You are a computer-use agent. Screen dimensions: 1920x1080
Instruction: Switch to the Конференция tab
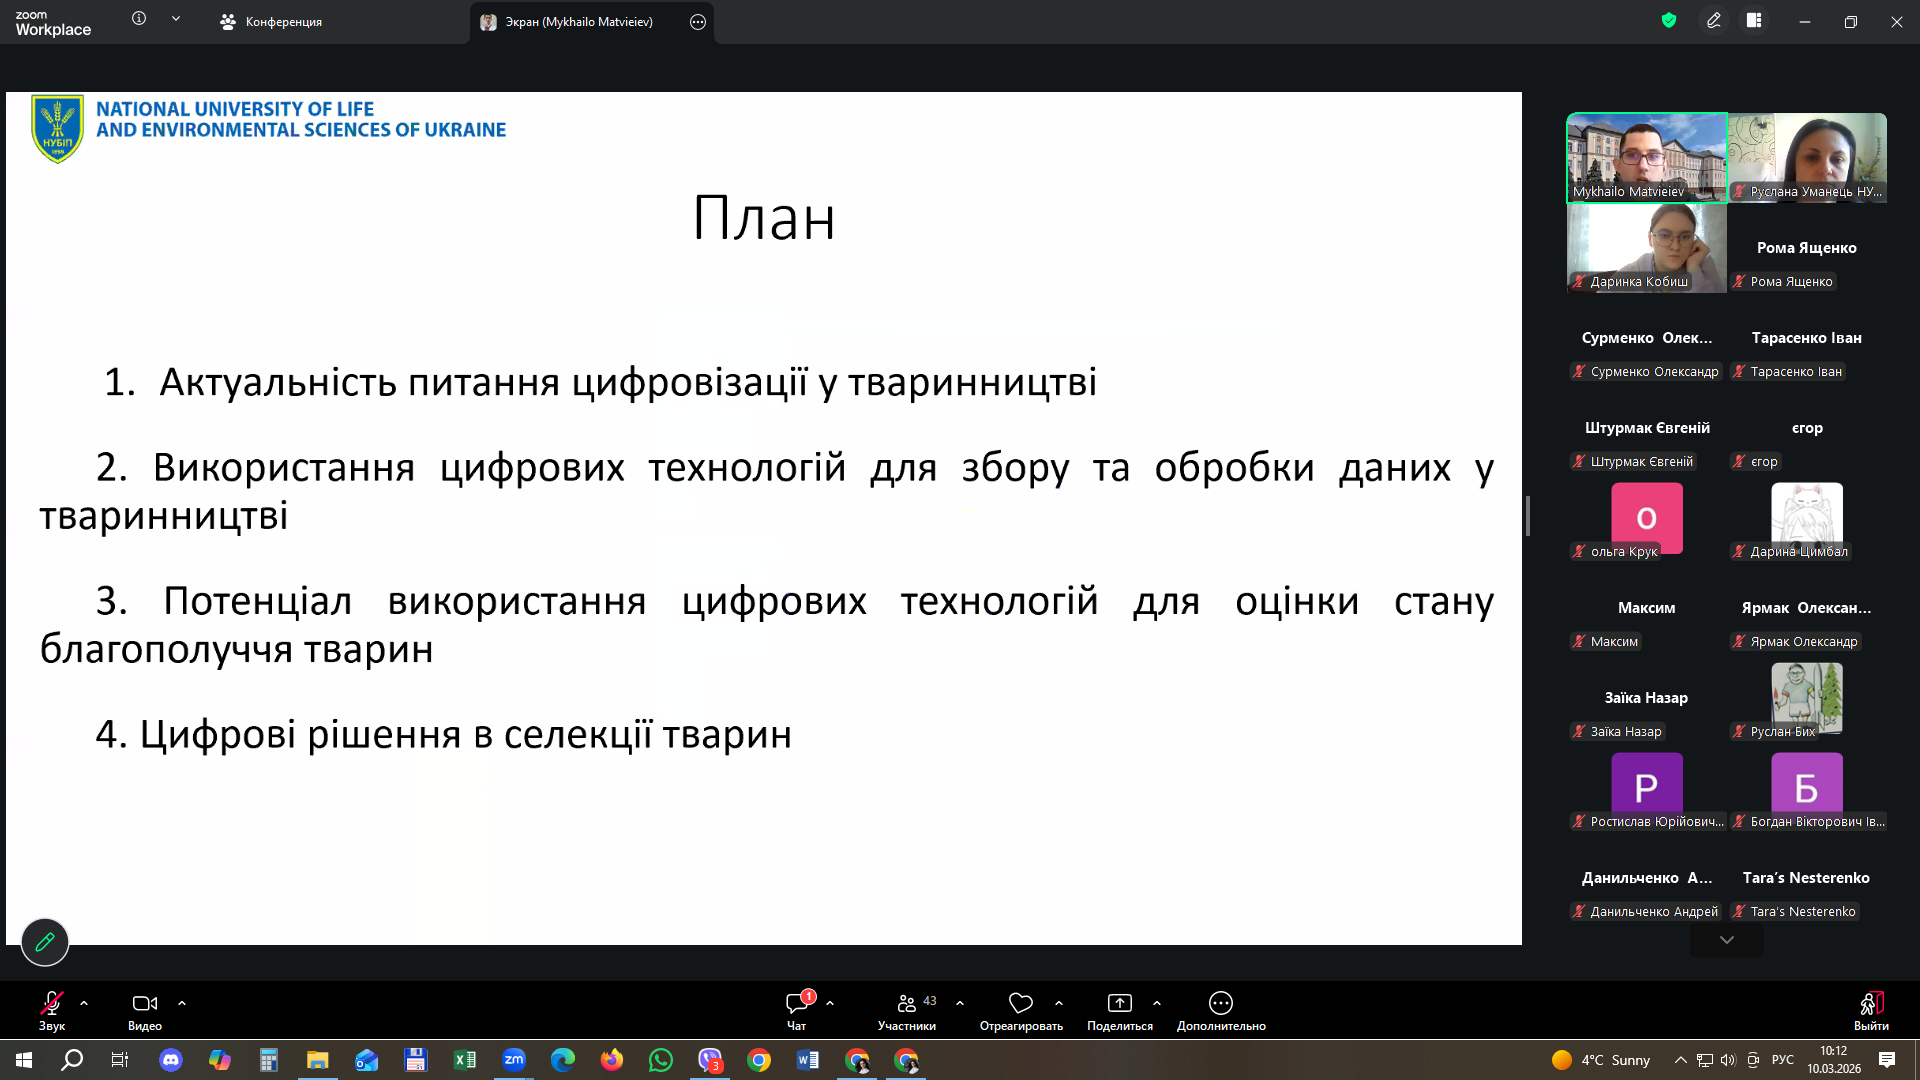(x=272, y=22)
